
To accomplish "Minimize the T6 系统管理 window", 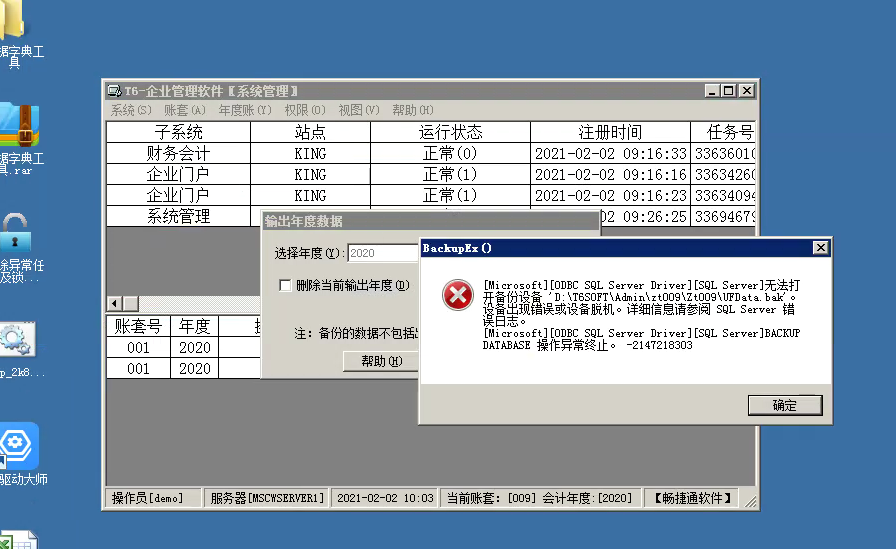I will 711,91.
